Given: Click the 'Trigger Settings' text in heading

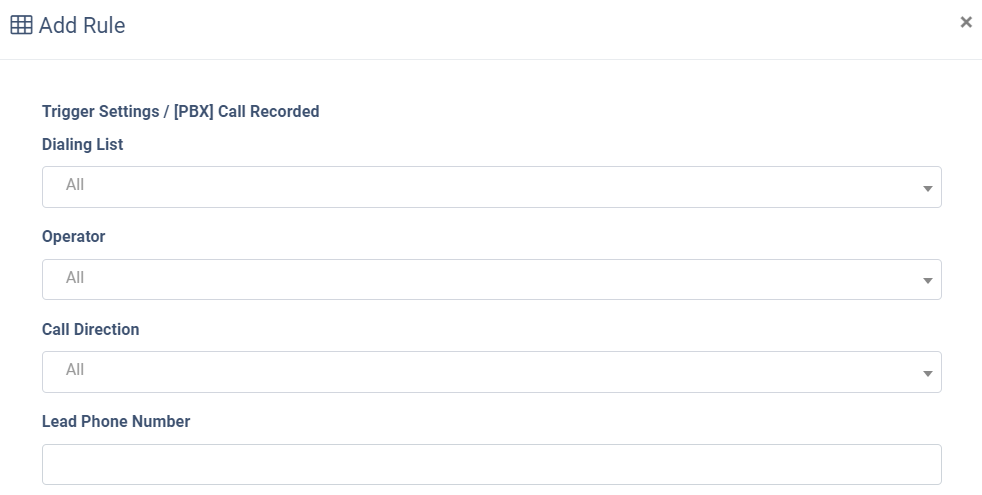Looking at the screenshot, I should pyautogui.click(x=101, y=112).
